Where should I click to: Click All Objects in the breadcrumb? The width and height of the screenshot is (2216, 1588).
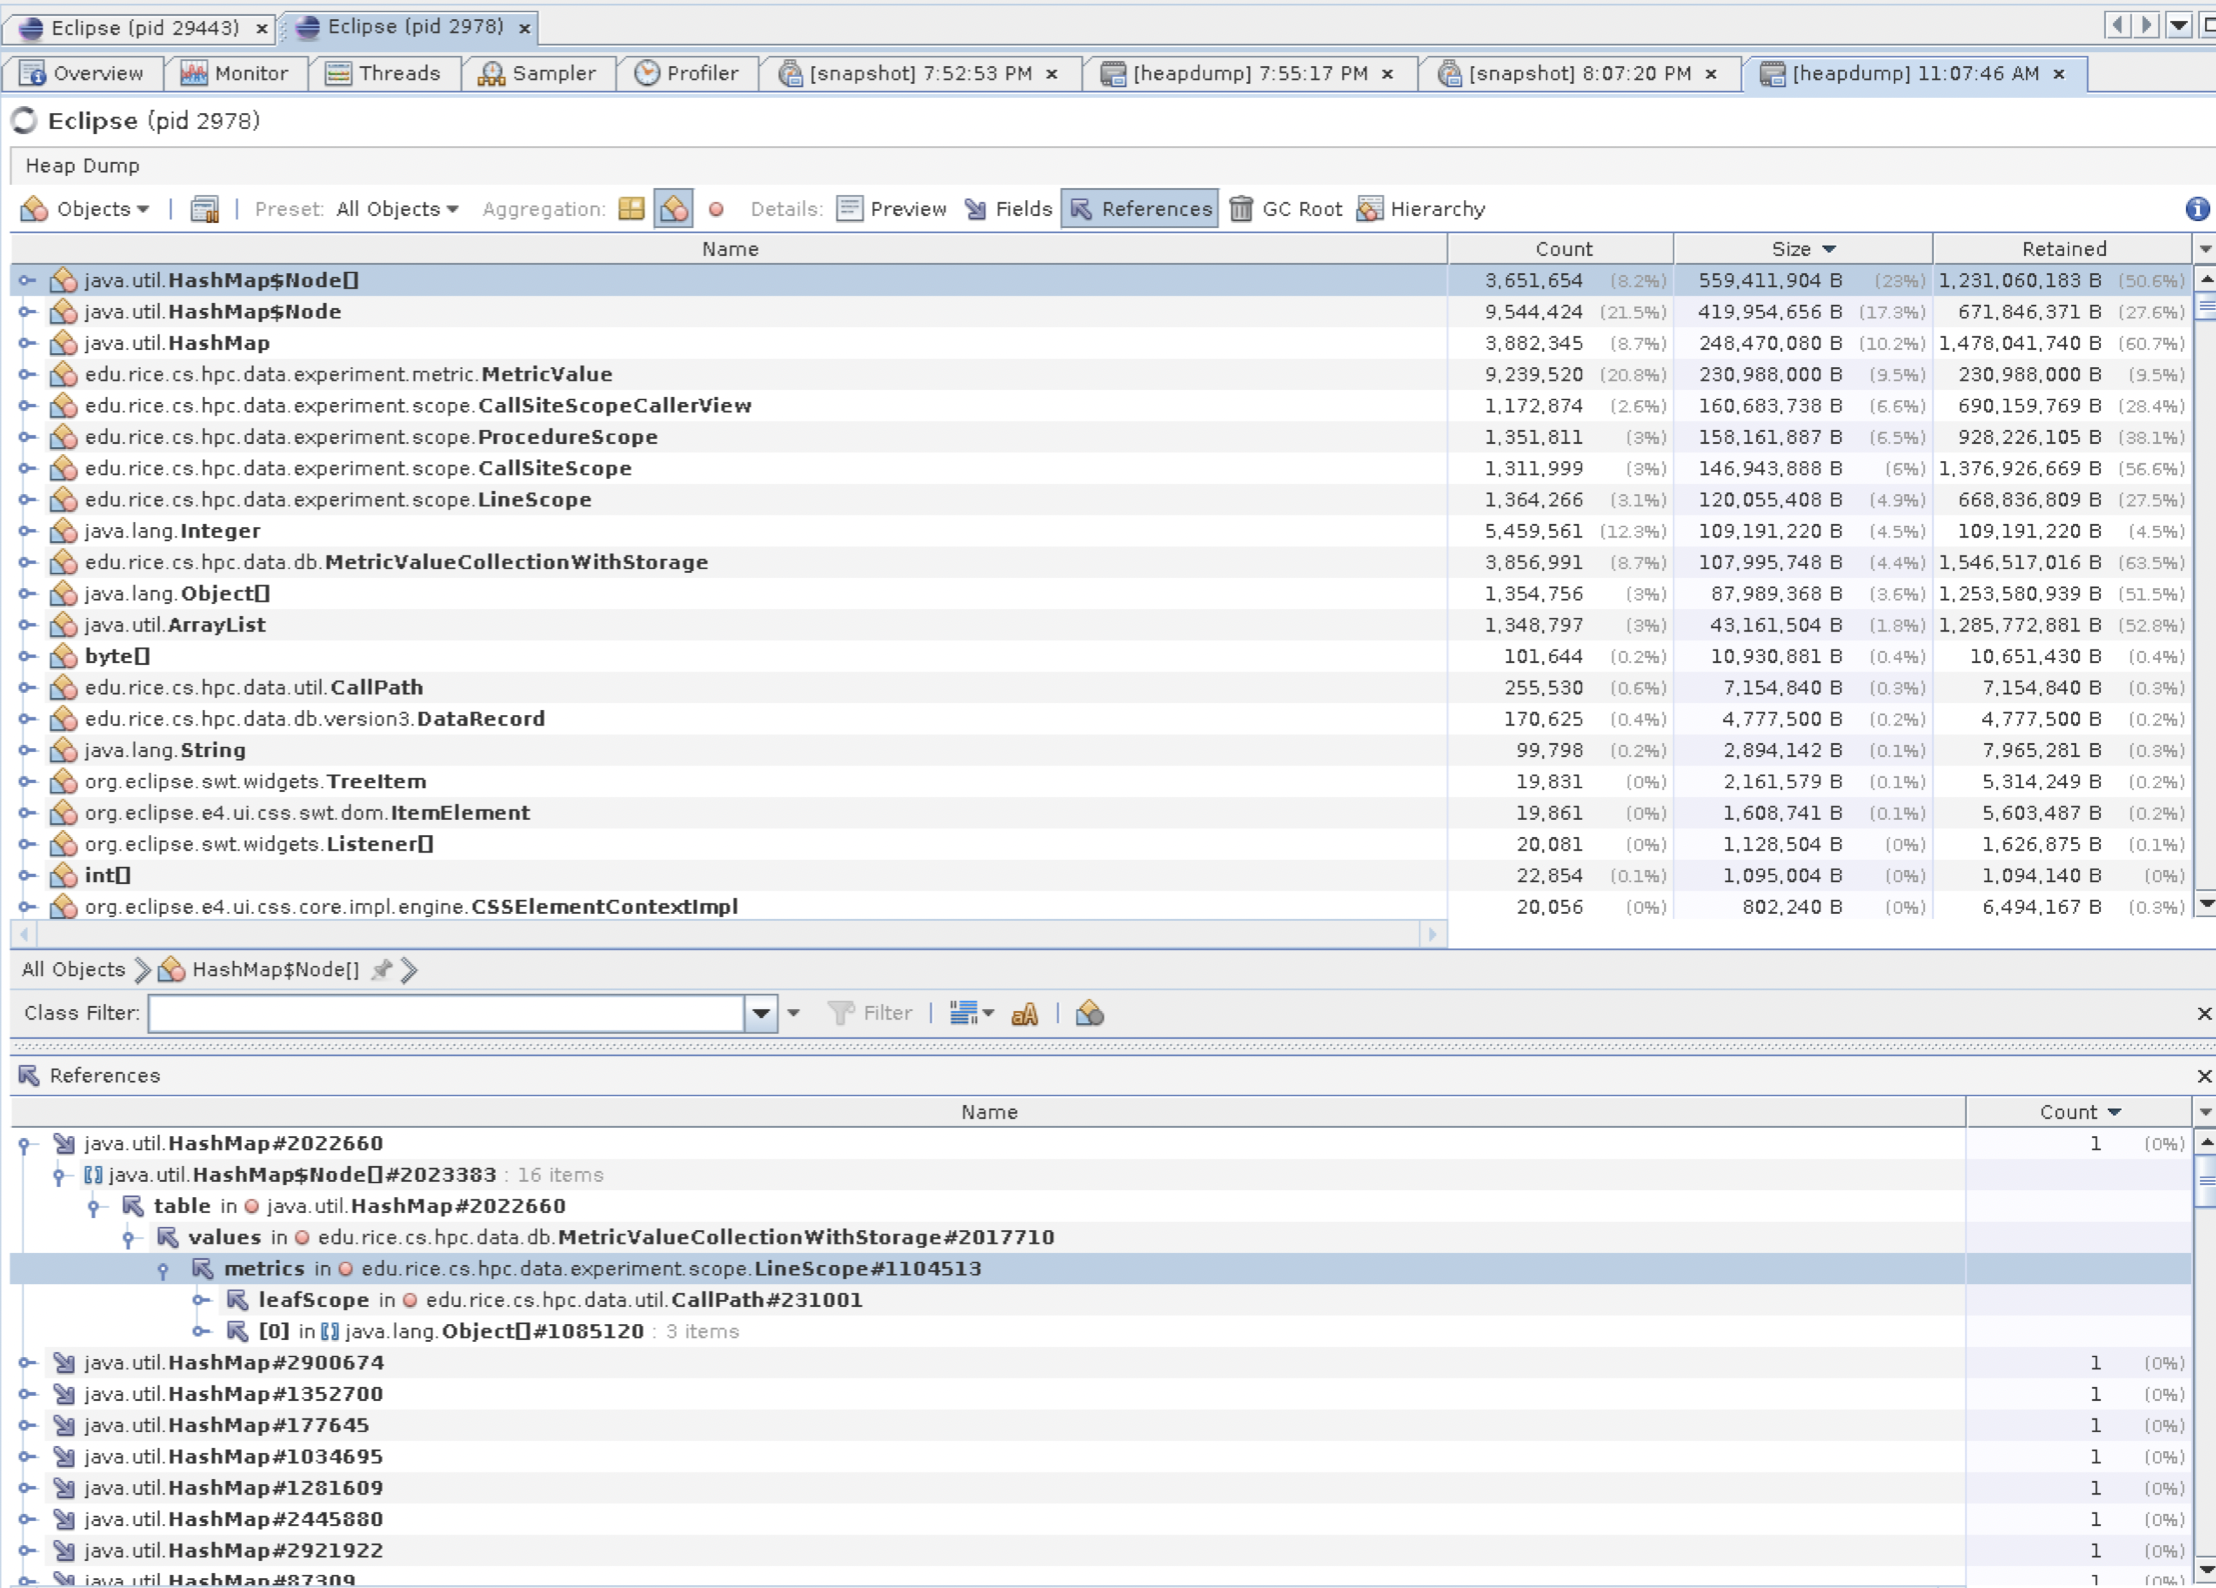click(x=73, y=969)
